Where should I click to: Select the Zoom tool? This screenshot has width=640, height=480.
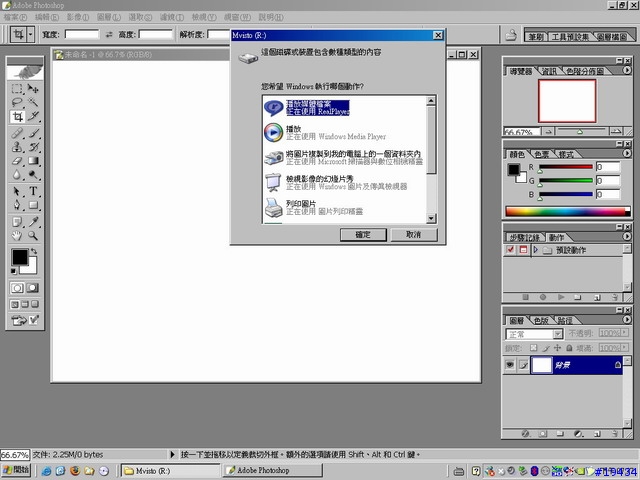(33, 236)
